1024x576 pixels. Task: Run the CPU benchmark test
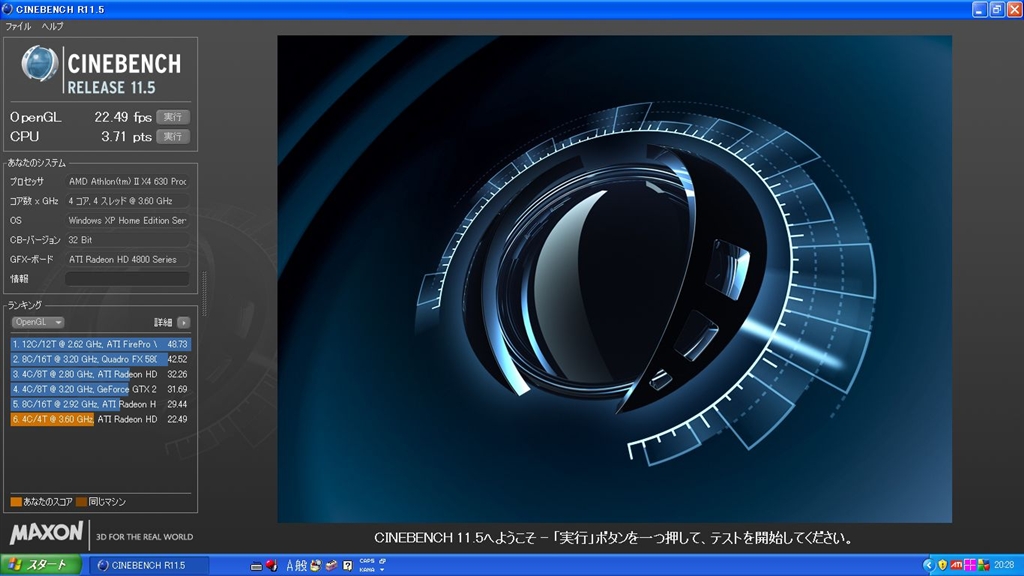point(173,136)
